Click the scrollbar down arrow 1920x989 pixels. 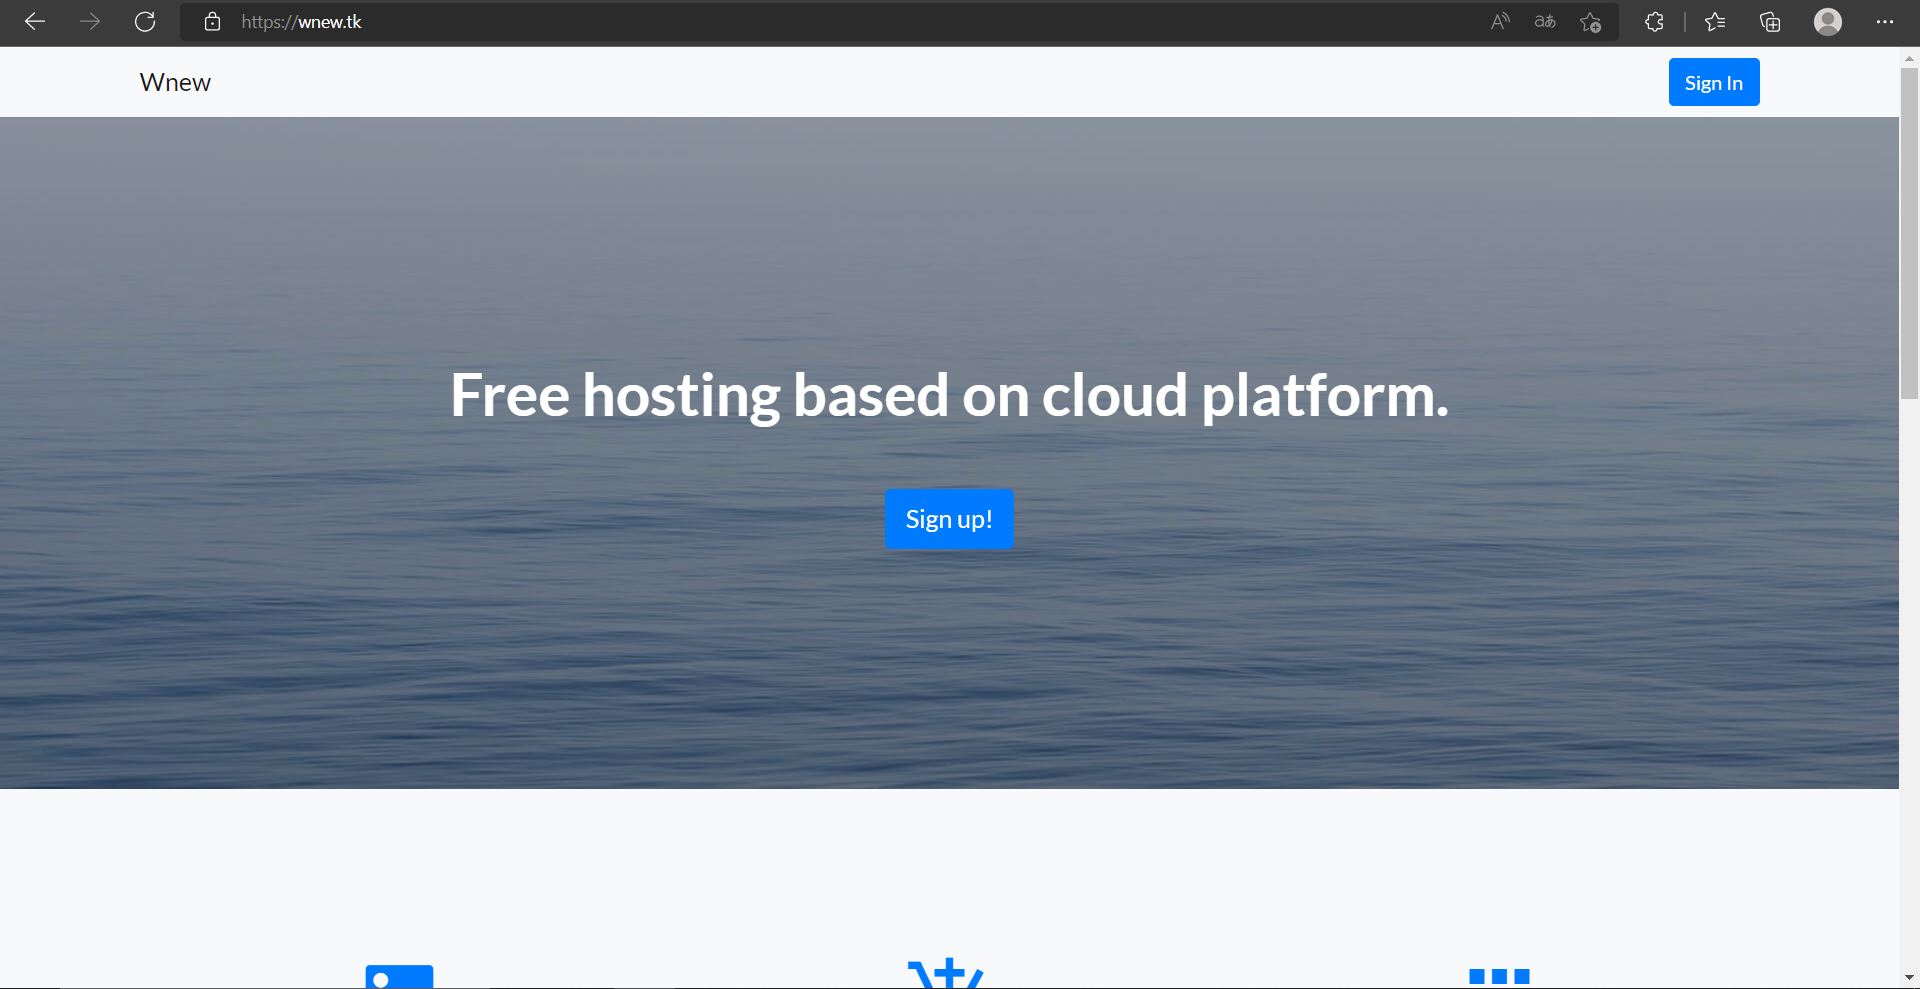(x=1909, y=977)
